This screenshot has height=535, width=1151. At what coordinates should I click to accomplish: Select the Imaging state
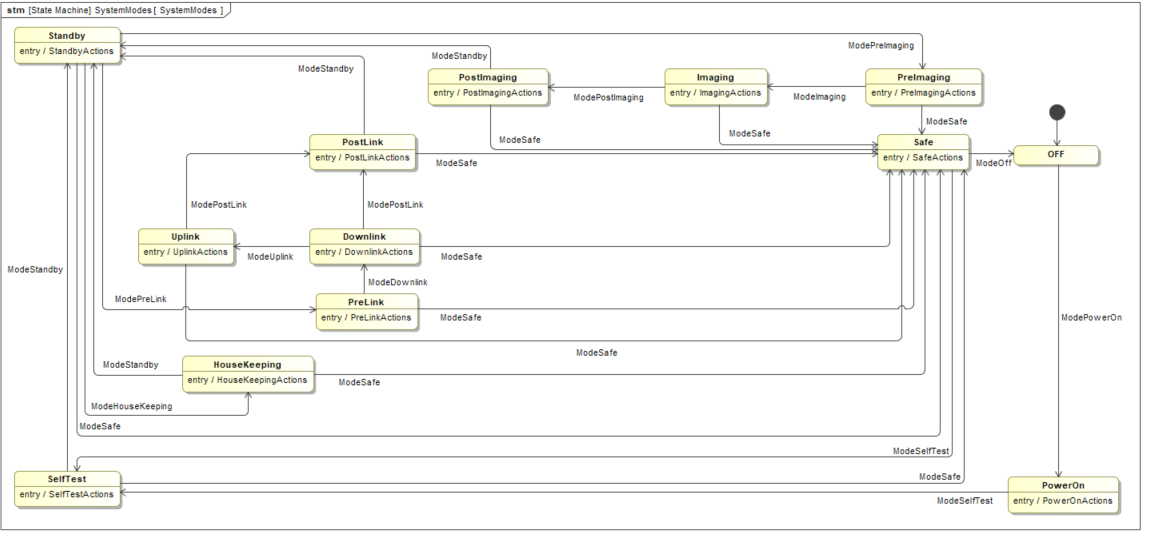[716, 87]
